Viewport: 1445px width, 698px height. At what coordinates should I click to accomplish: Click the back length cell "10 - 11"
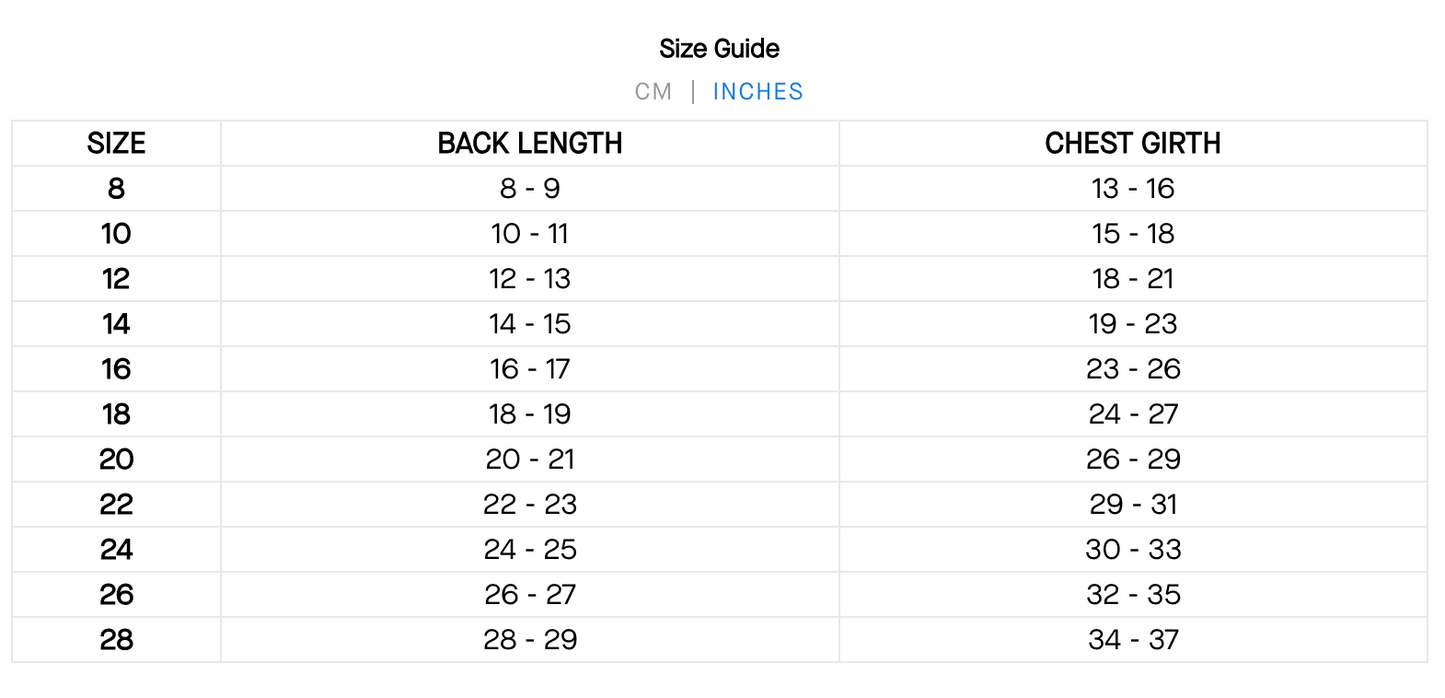[530, 234]
